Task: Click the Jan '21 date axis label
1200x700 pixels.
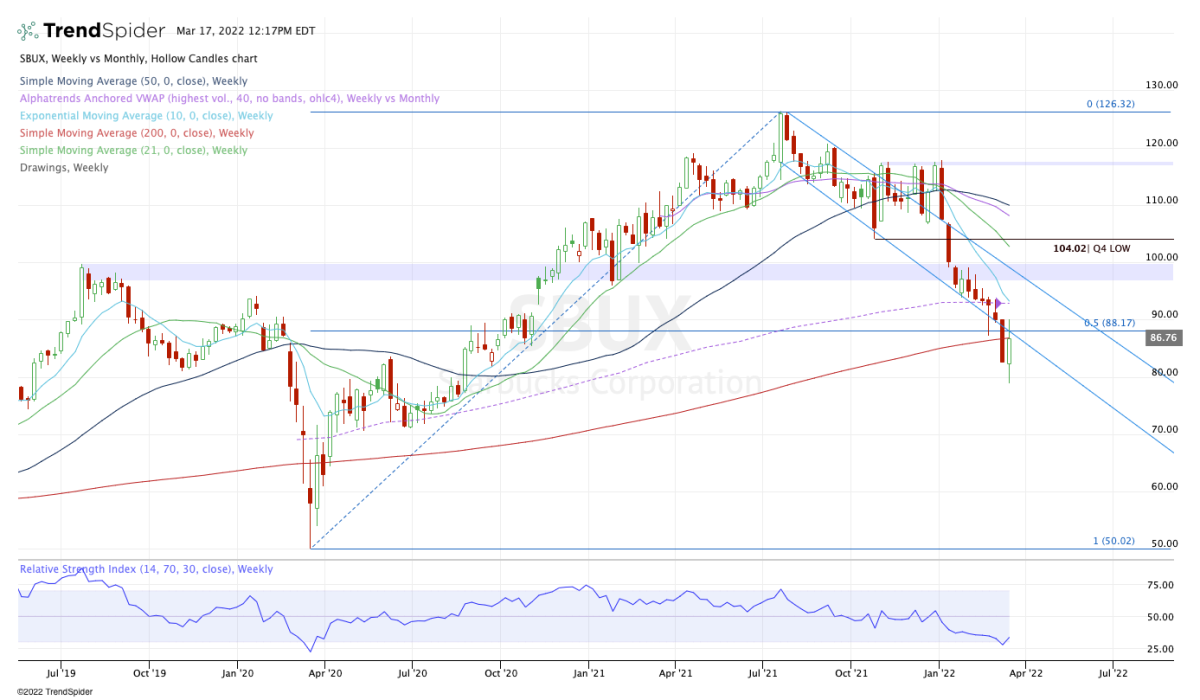Action: [x=588, y=675]
